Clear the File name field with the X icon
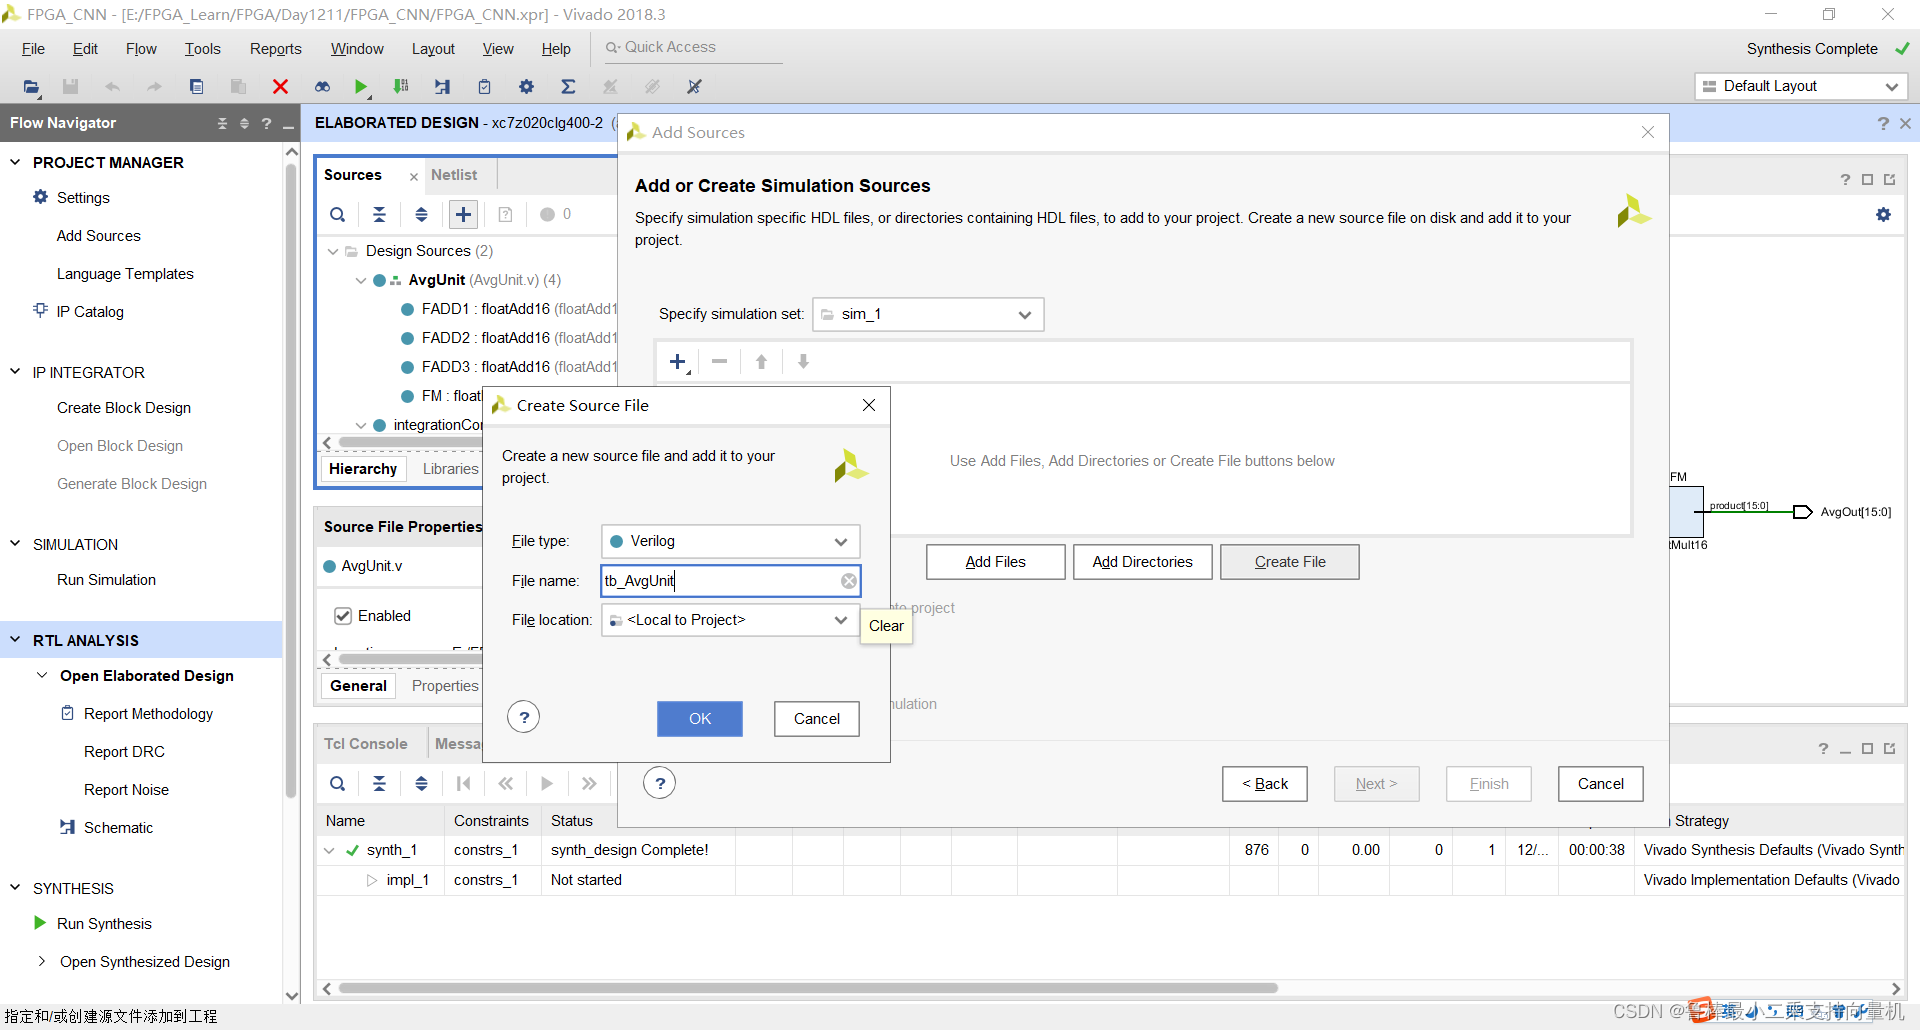Viewport: 1920px width, 1030px height. pos(848,581)
